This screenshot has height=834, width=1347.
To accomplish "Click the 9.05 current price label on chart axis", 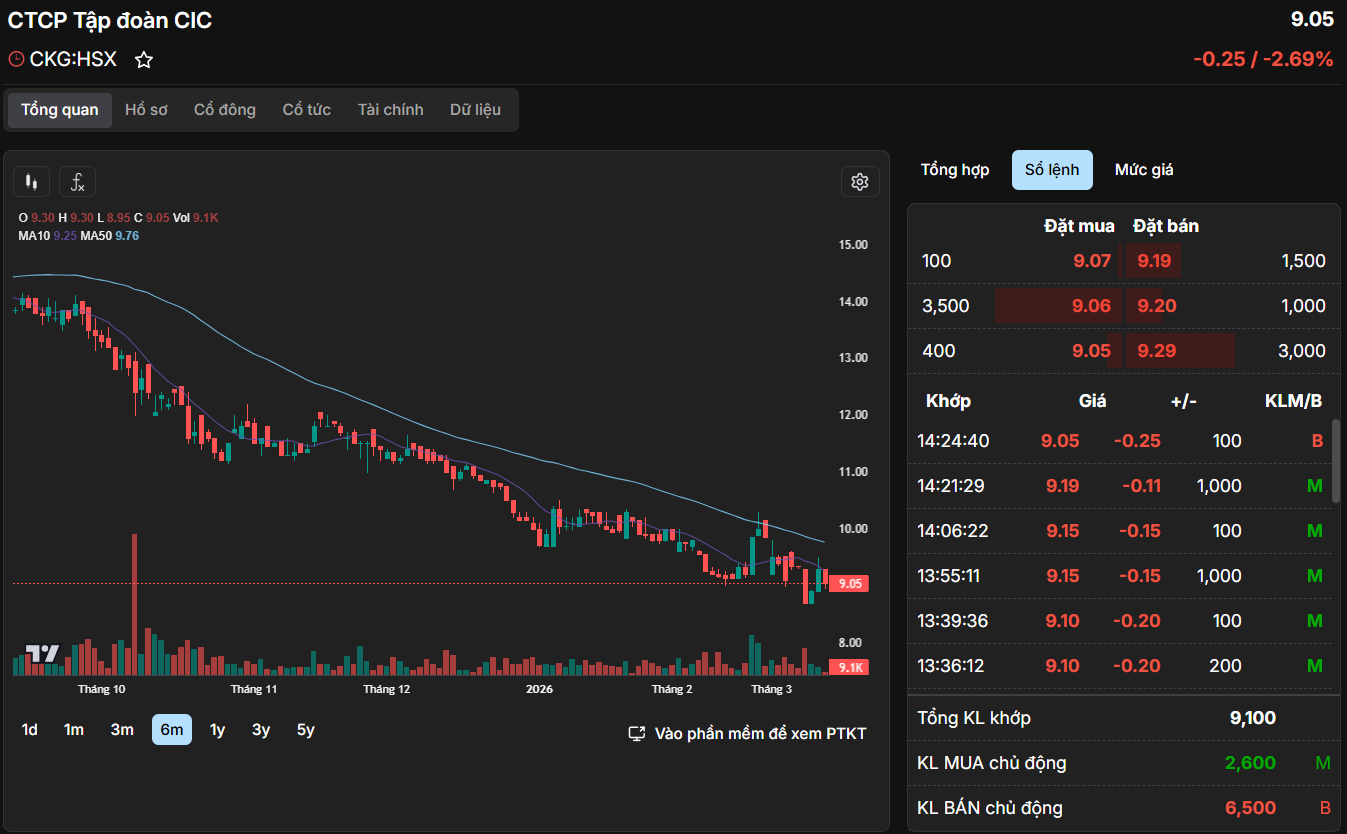I will [x=849, y=584].
